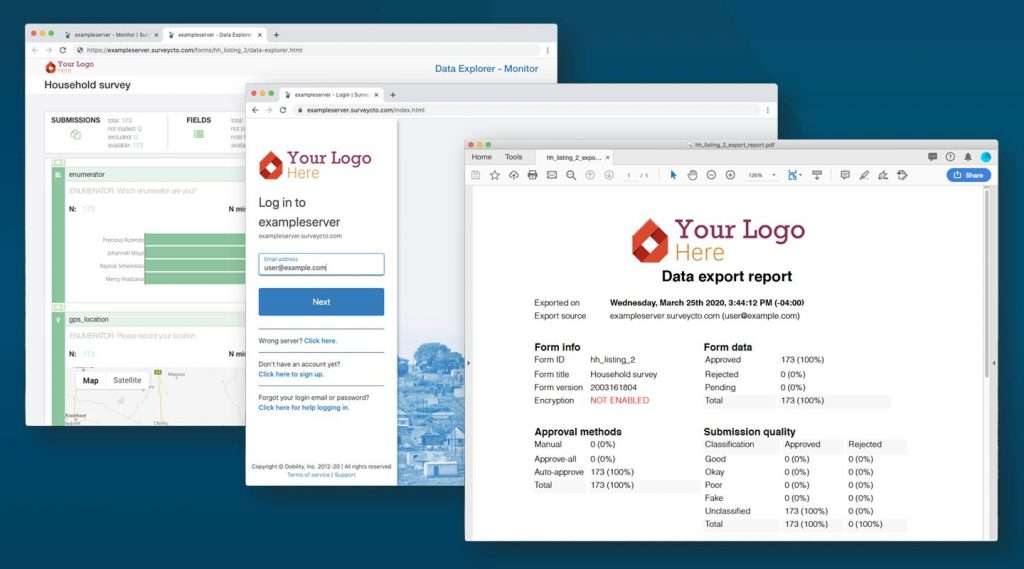Select the arrow selection tool in PDF viewer
This screenshot has width=1024, height=569.
point(673,175)
